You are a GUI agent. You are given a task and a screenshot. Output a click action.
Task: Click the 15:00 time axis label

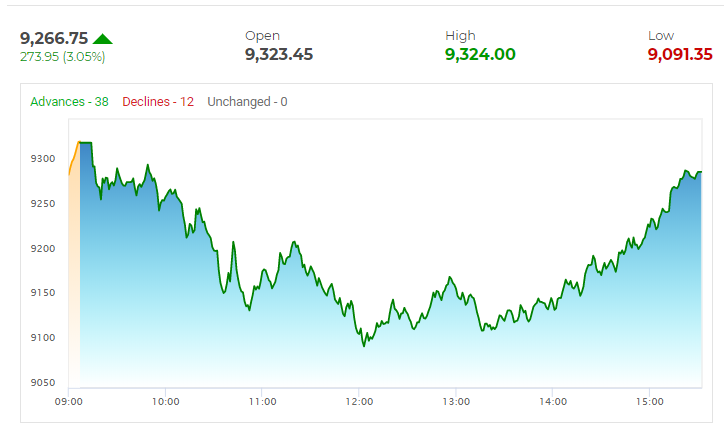649,402
